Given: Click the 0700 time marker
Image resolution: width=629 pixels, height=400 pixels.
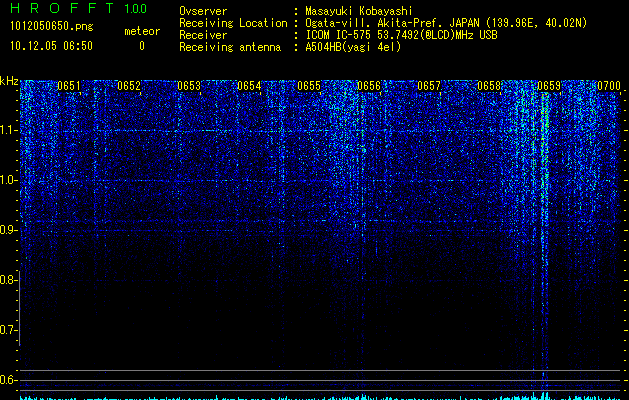Looking at the screenshot, I should 609,86.
